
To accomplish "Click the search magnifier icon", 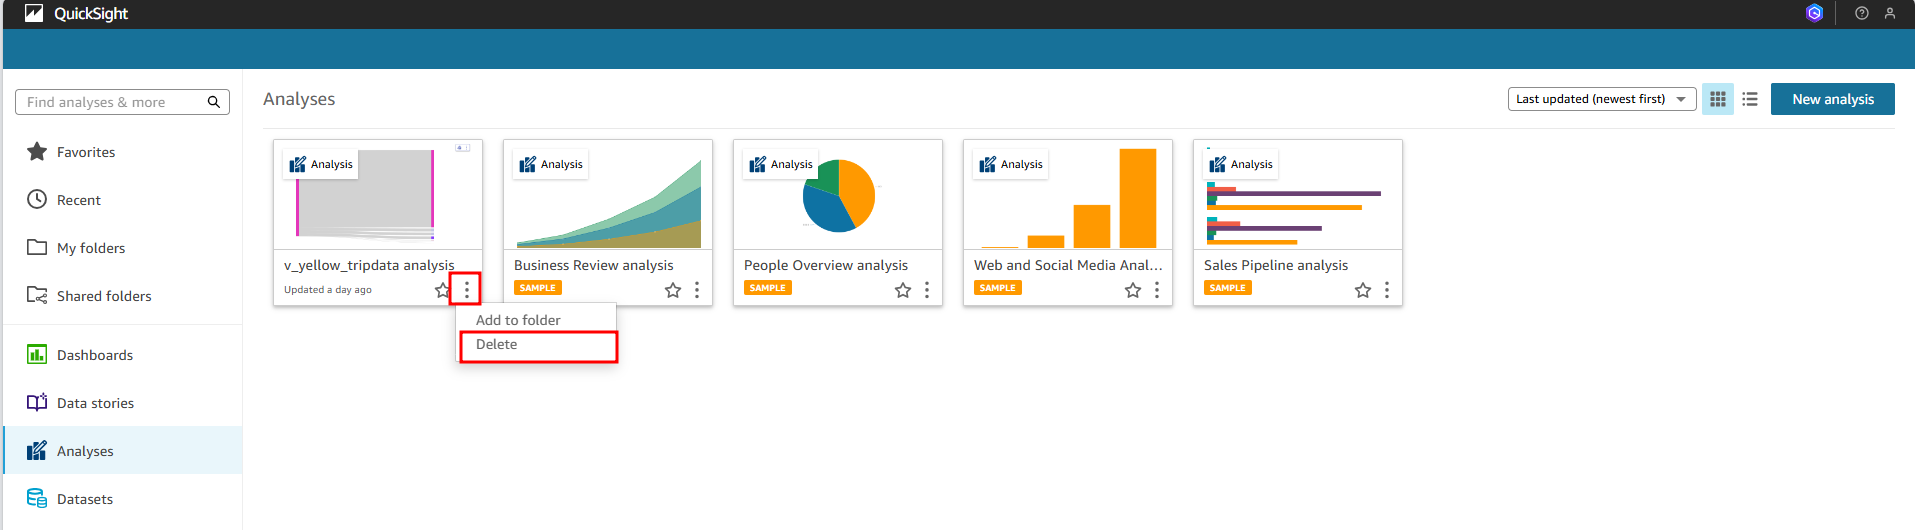I will coord(213,102).
